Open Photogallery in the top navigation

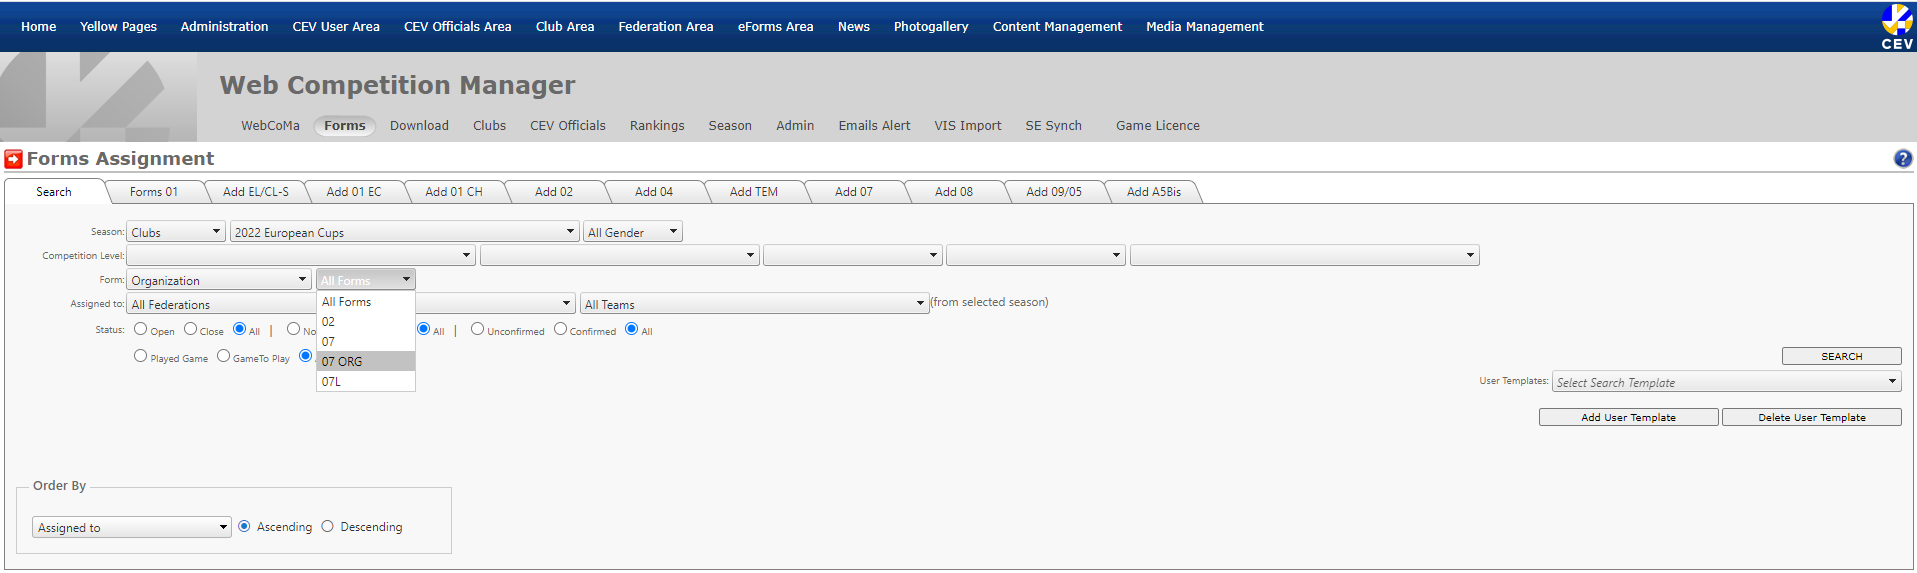point(931,27)
